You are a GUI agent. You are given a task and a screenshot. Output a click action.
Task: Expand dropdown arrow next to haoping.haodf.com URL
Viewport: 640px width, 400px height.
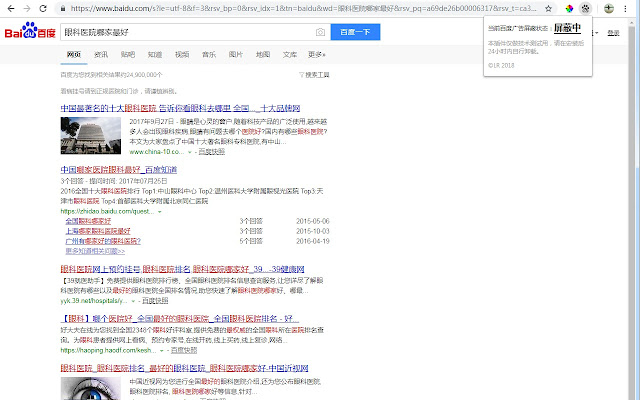click(162, 350)
